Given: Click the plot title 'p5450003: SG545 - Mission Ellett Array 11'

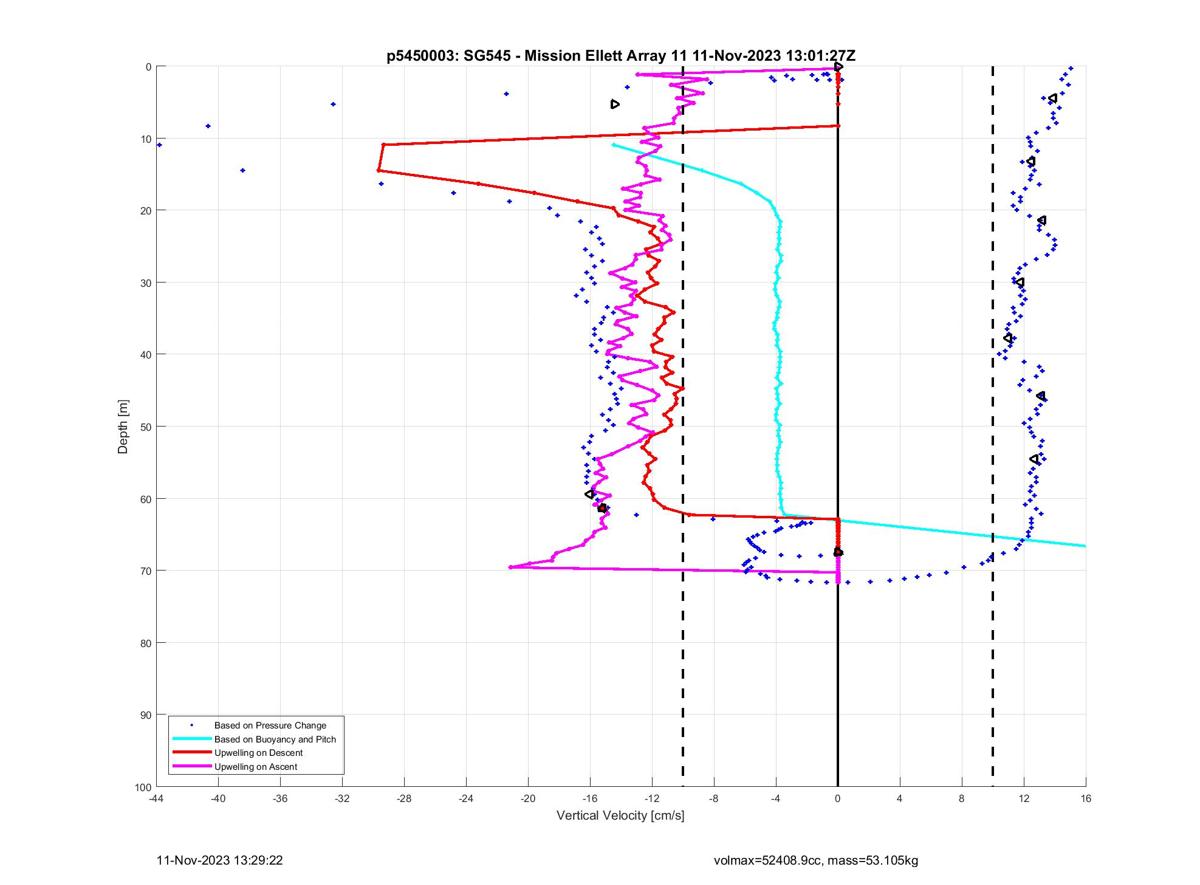Looking at the screenshot, I should pos(535,56).
